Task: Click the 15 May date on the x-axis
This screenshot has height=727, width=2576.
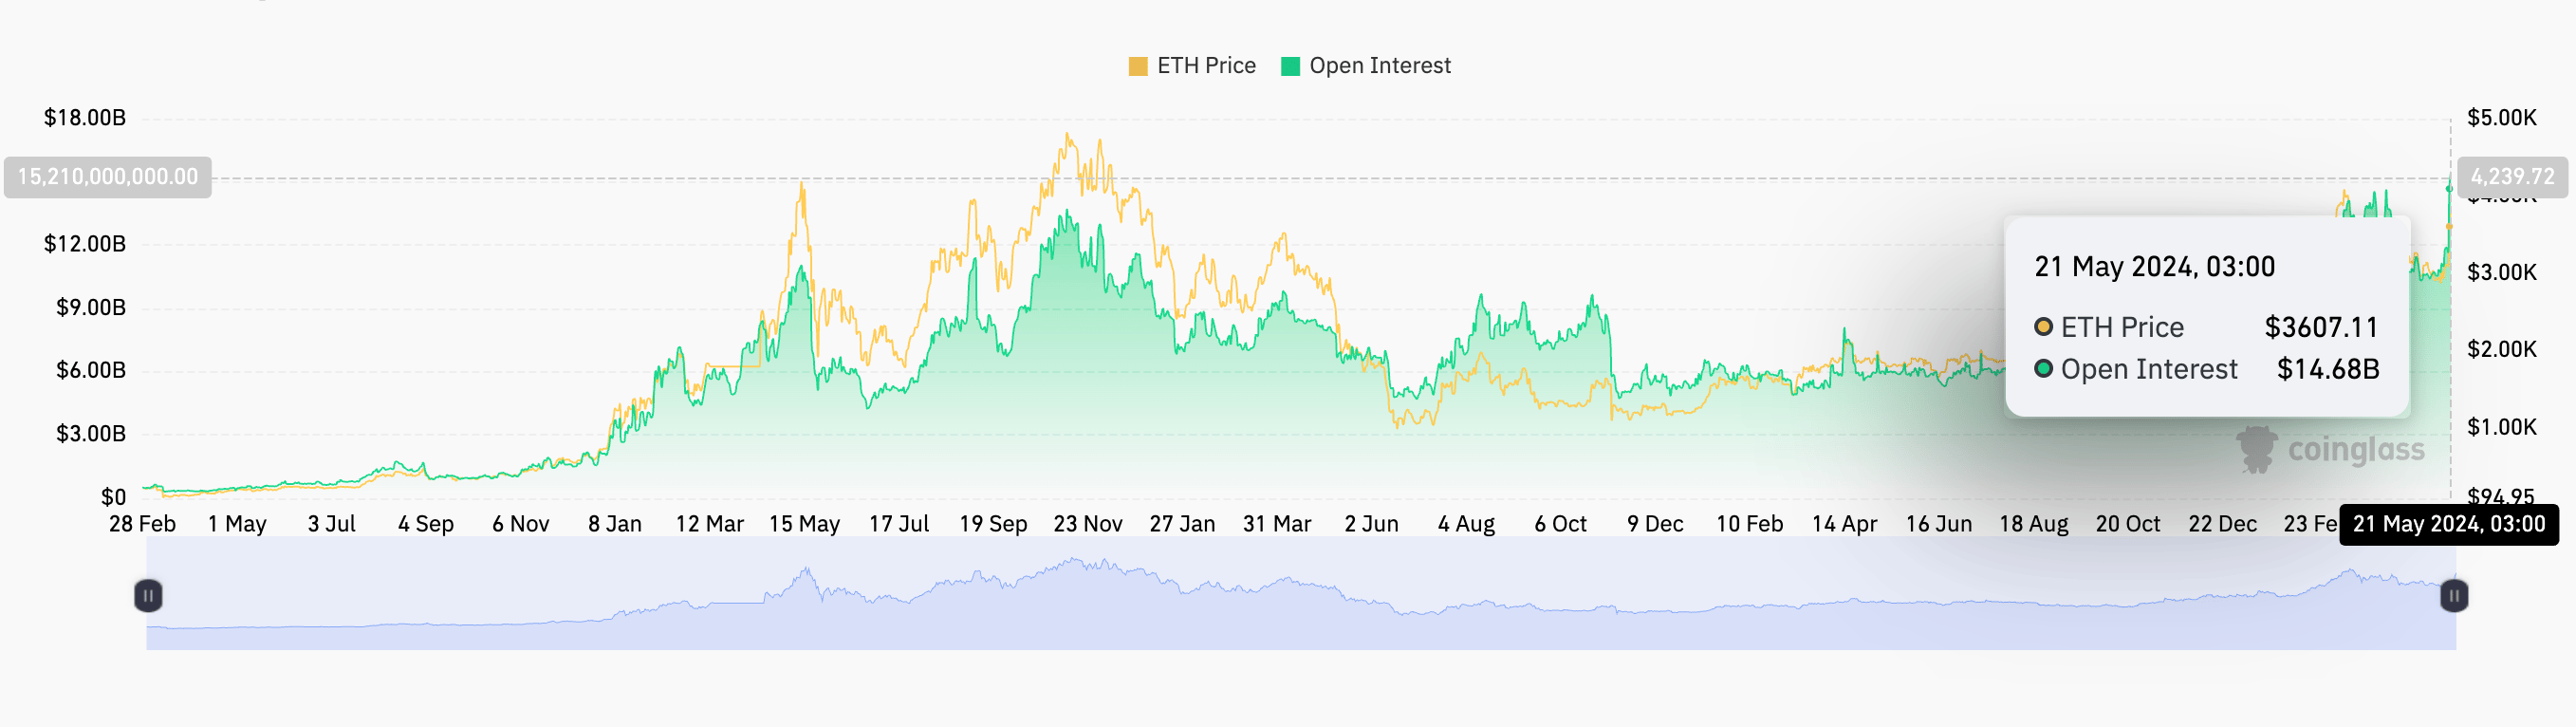Action: (804, 524)
